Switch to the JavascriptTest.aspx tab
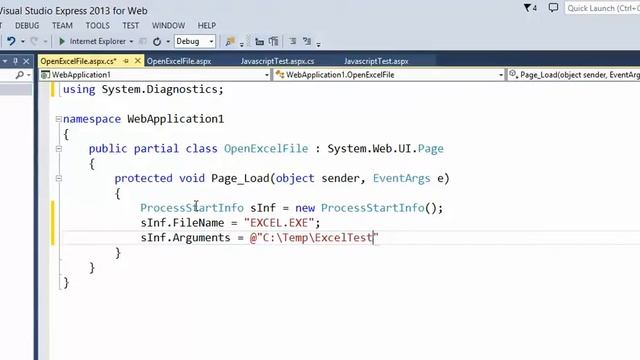The image size is (640, 360). click(x=376, y=61)
